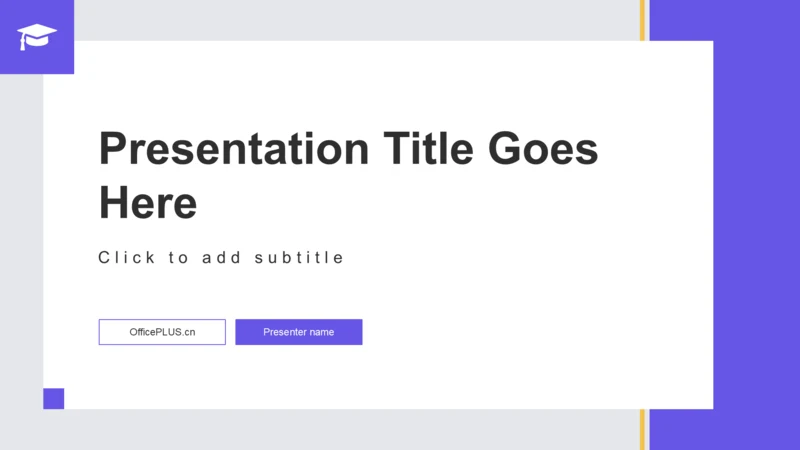Viewport: 800px width, 450px height.
Task: Click the word "Click" in the subtitle
Action: pyautogui.click(x=126, y=258)
